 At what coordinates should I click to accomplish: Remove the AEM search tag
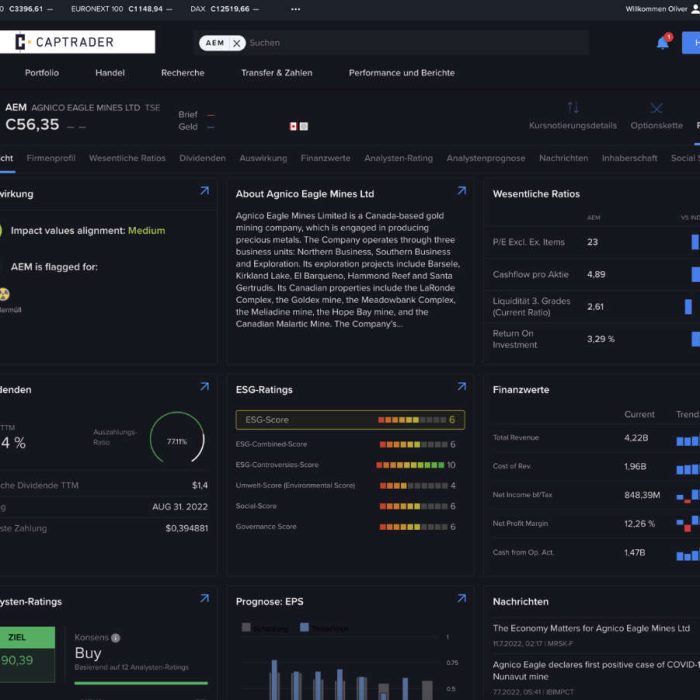[x=237, y=43]
